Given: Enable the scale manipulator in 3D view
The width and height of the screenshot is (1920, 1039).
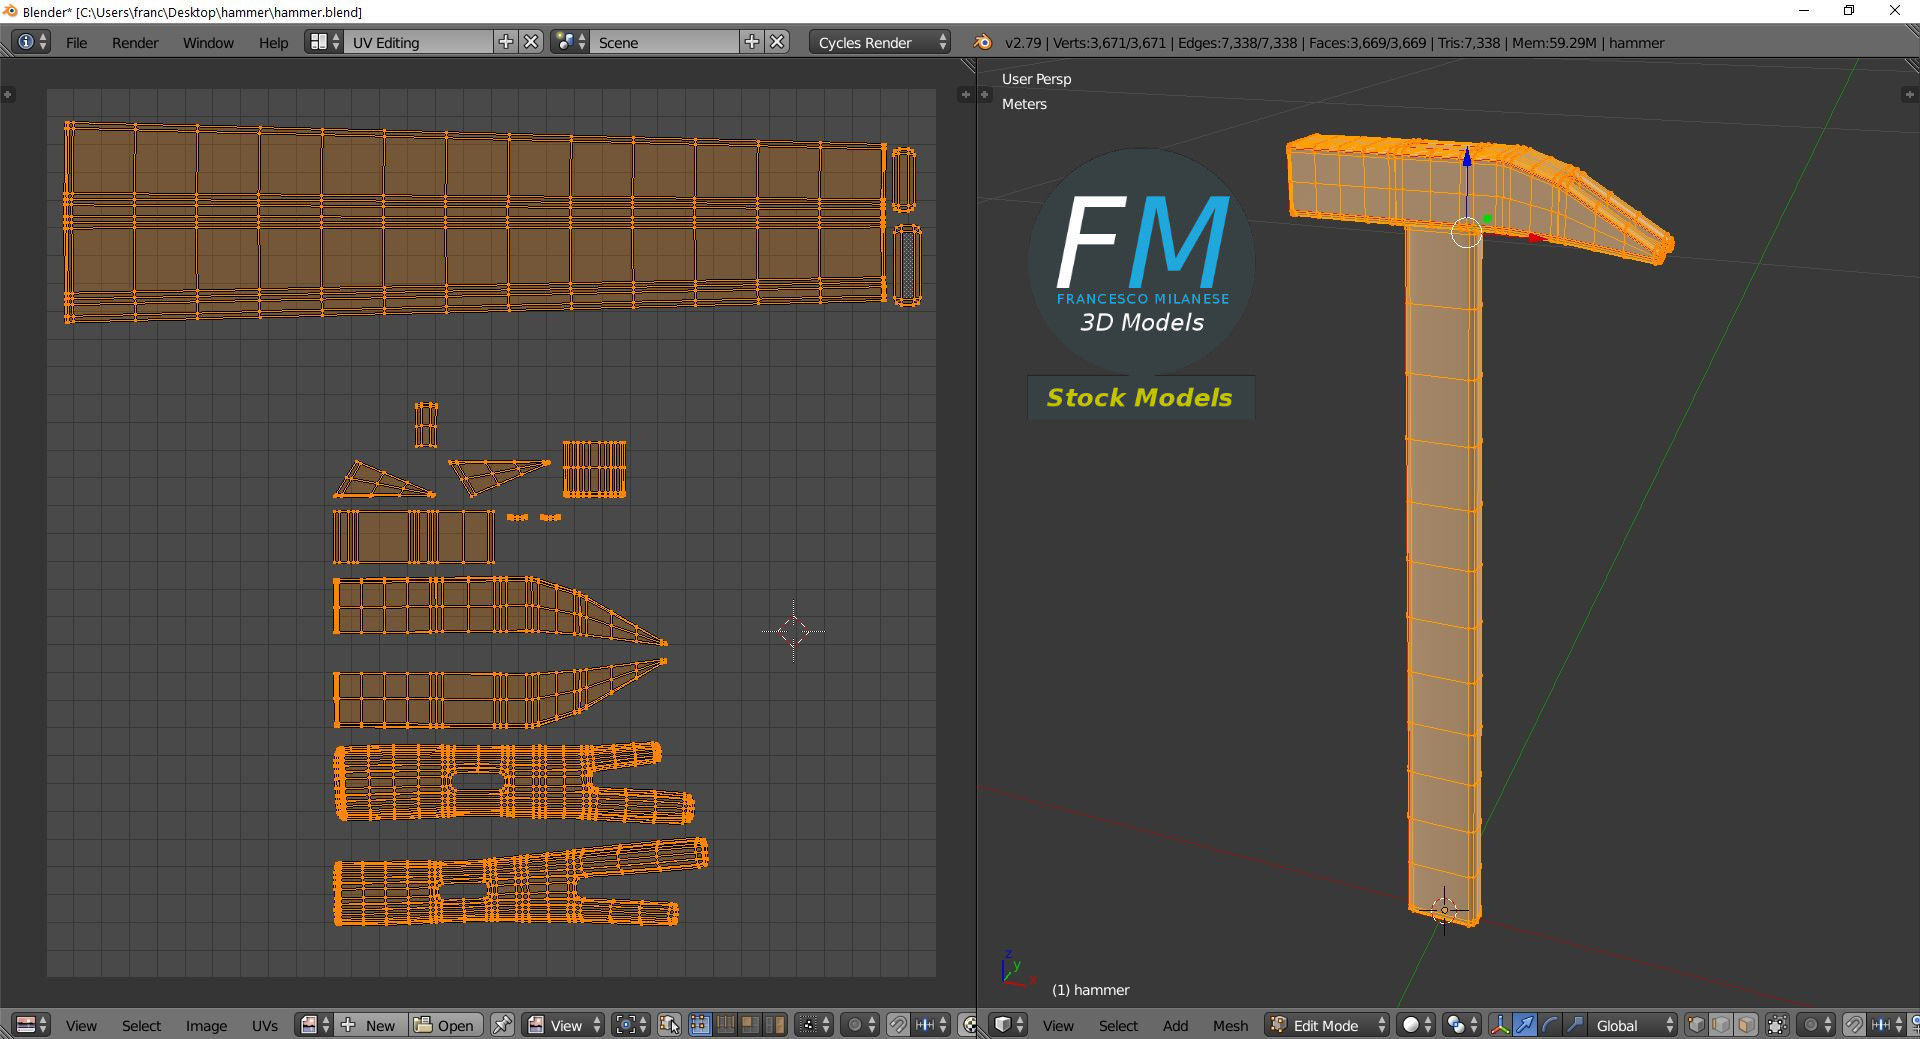Looking at the screenshot, I should (1574, 1025).
